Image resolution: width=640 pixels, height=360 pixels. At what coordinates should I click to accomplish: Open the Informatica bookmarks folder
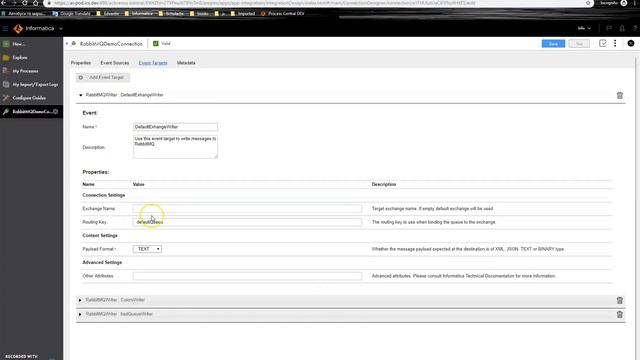click(139, 13)
